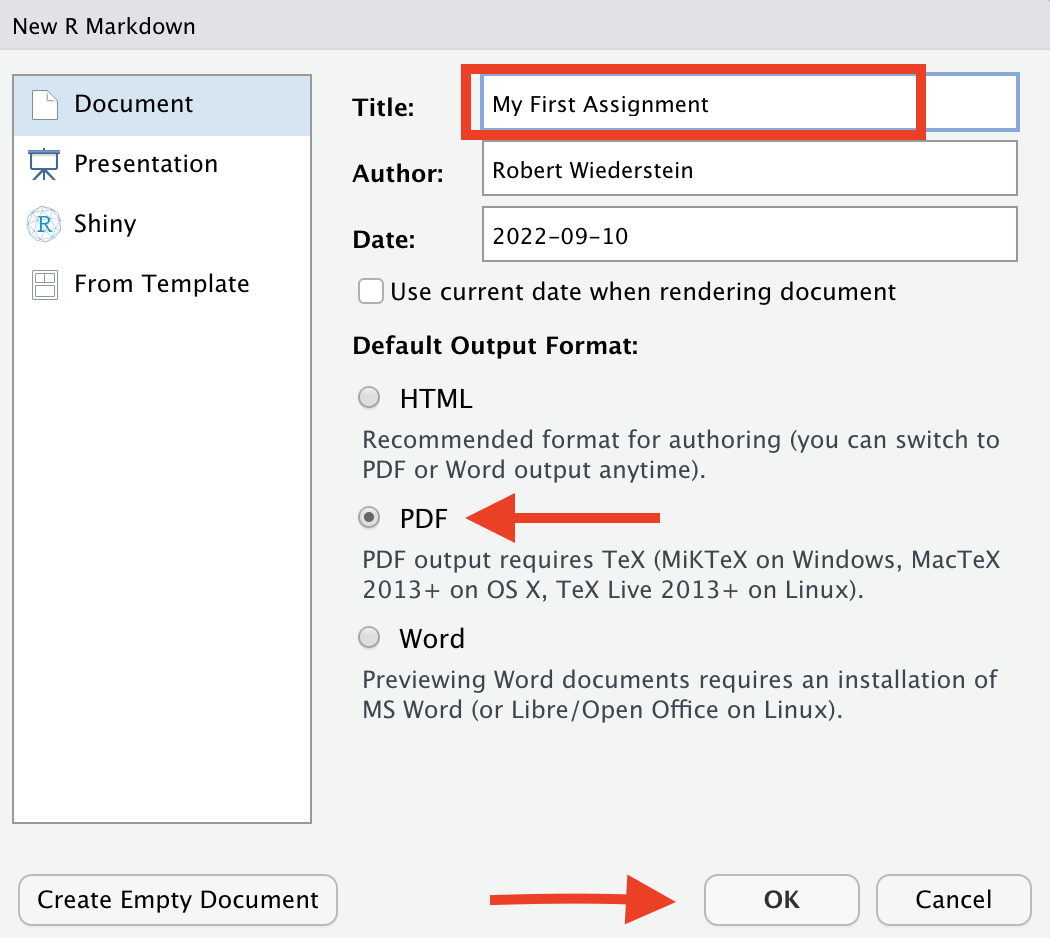Select HTML output format radio button
Viewport: 1050px width, 938px height.
369,398
